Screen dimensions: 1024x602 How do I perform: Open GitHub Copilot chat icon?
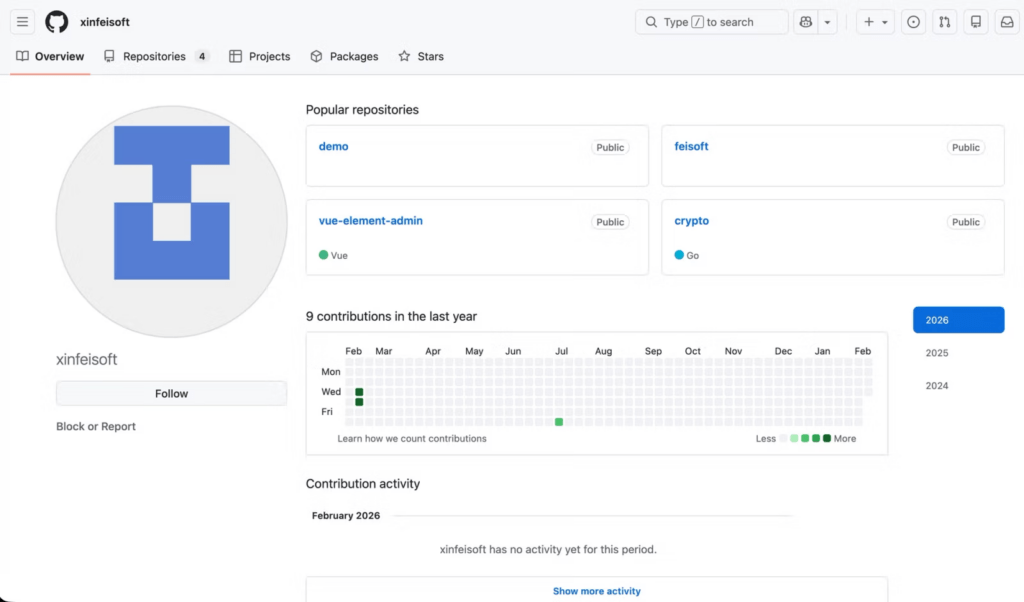pos(806,22)
